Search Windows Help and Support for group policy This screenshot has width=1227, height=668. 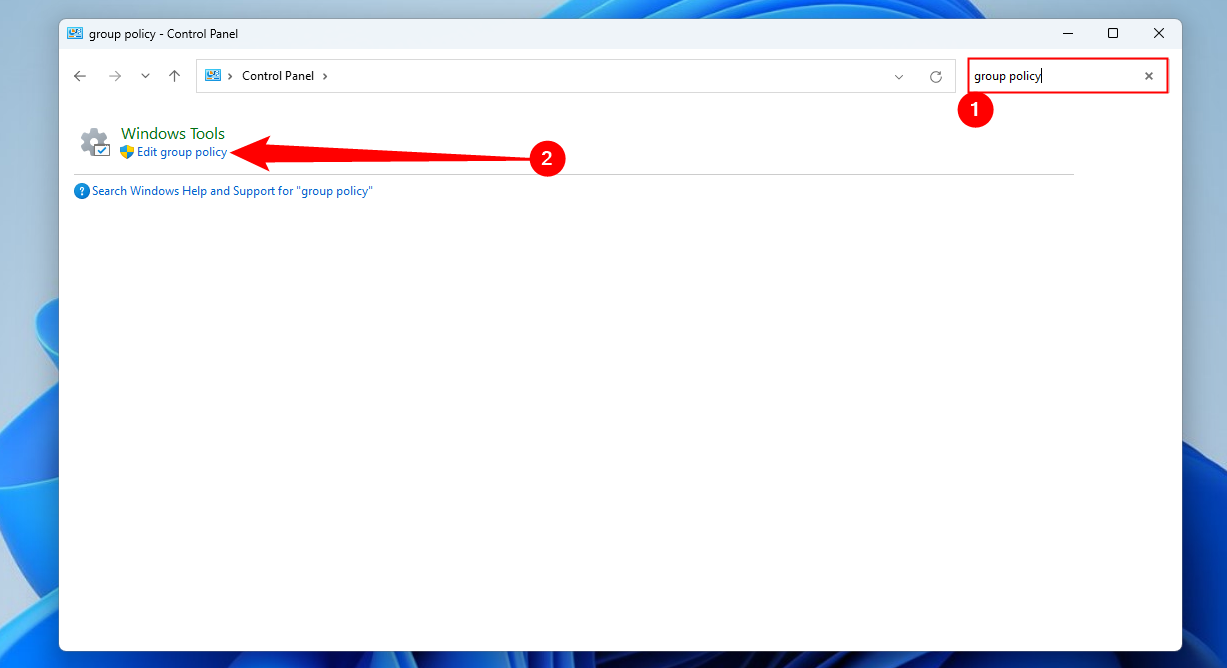point(232,190)
